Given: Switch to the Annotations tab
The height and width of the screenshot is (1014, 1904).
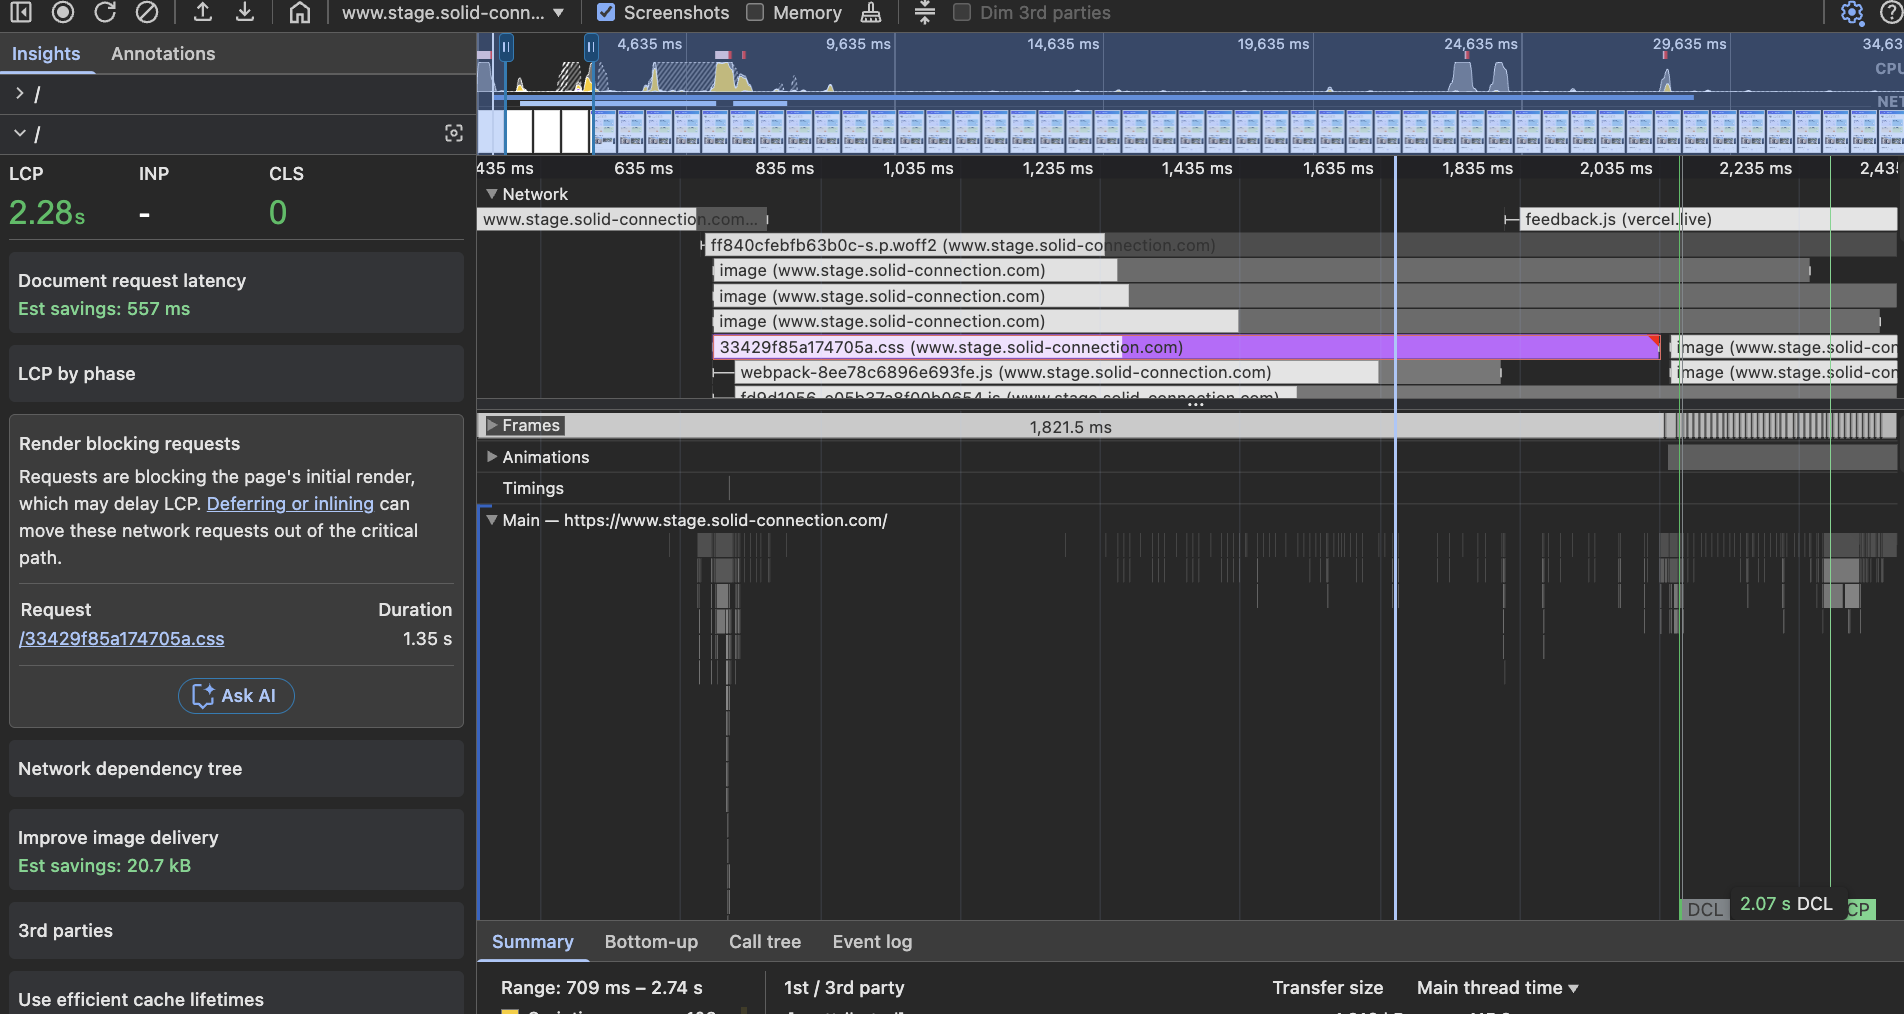Looking at the screenshot, I should tap(163, 54).
